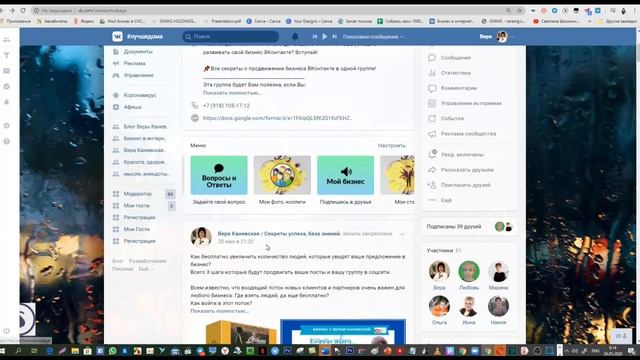Viewport: 640px width, 360px height.
Task: Expand the Вера profile menu arrow
Action: coord(513,37)
